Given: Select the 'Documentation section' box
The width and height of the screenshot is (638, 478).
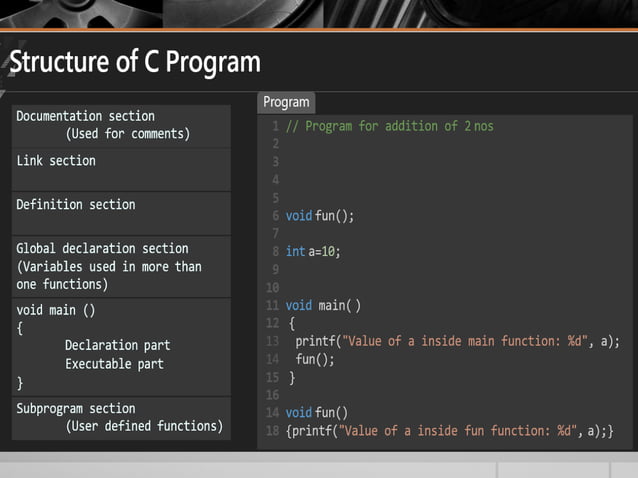Looking at the screenshot, I should pos(121,126).
